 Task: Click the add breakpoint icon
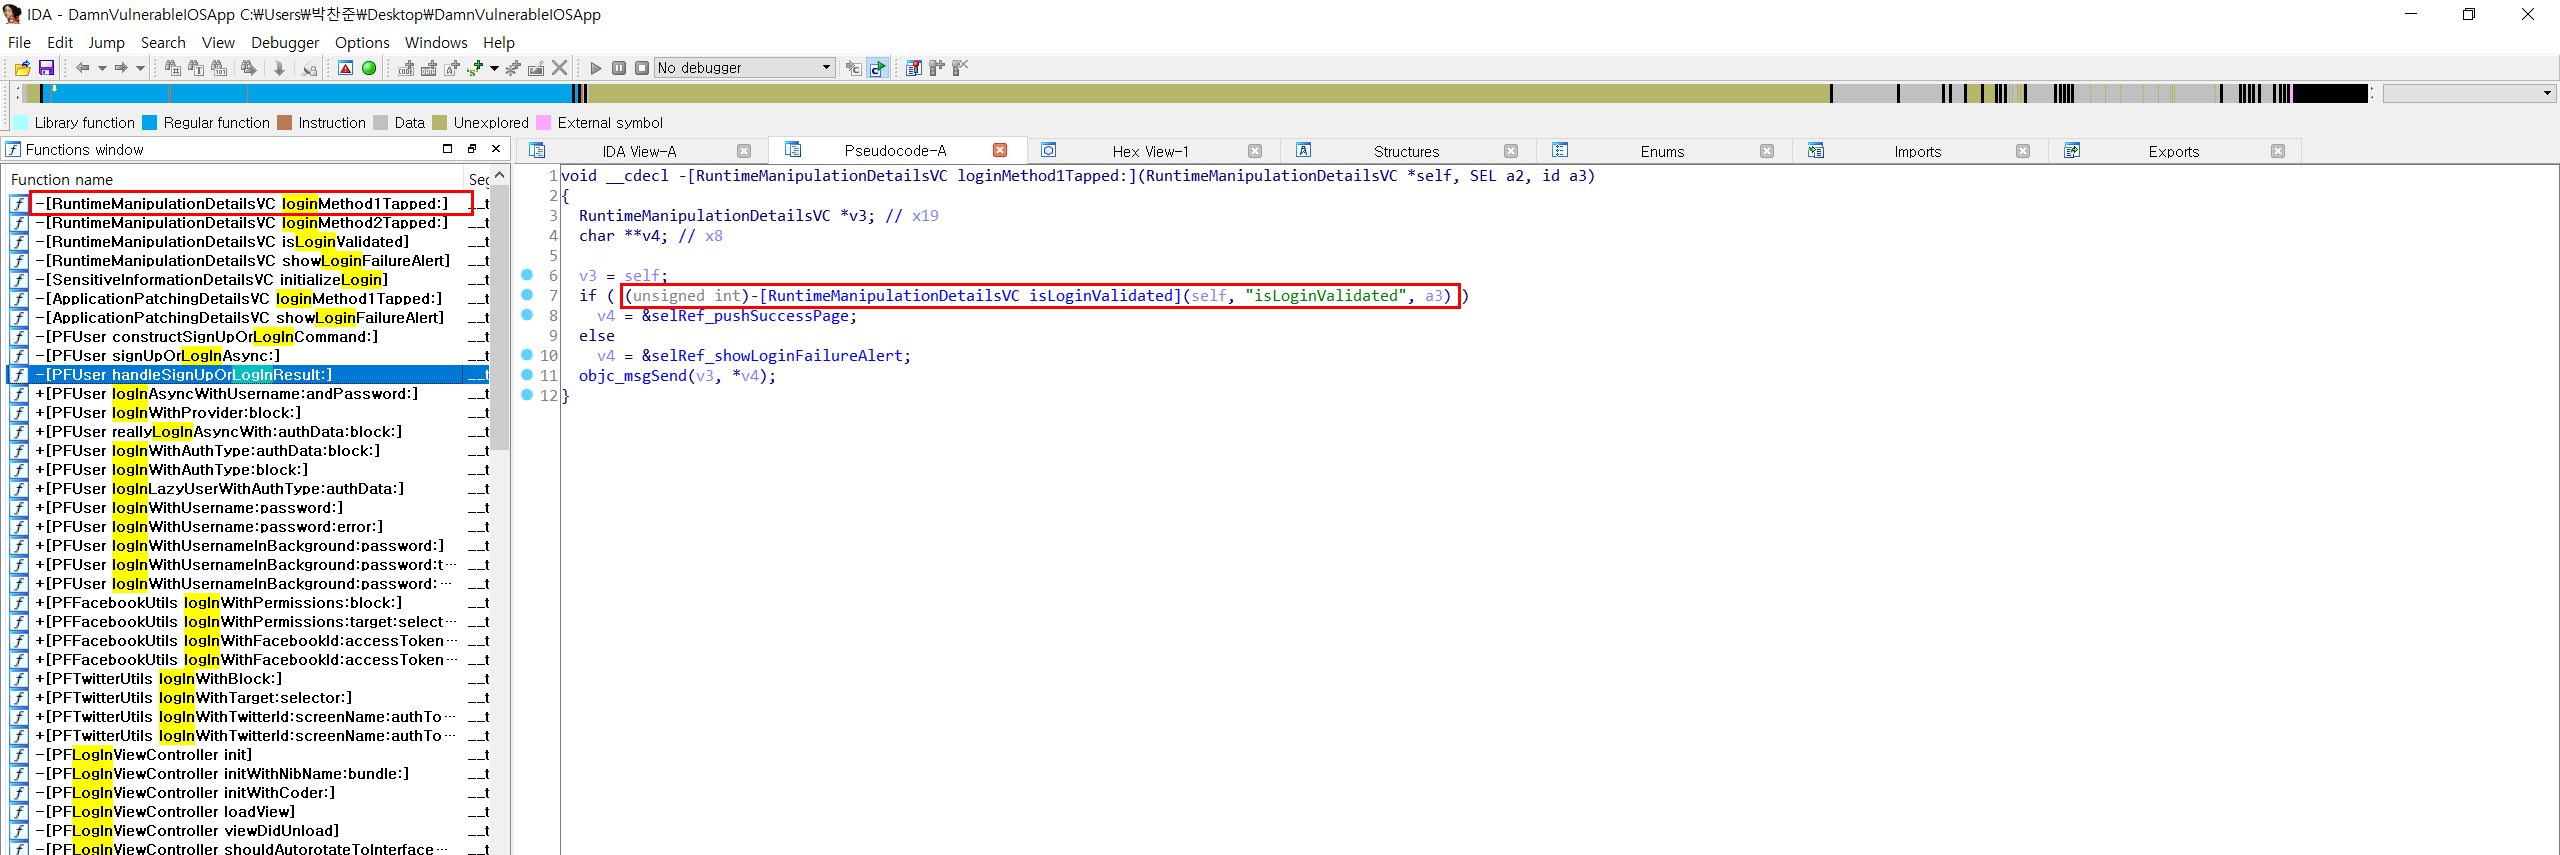click(x=937, y=68)
